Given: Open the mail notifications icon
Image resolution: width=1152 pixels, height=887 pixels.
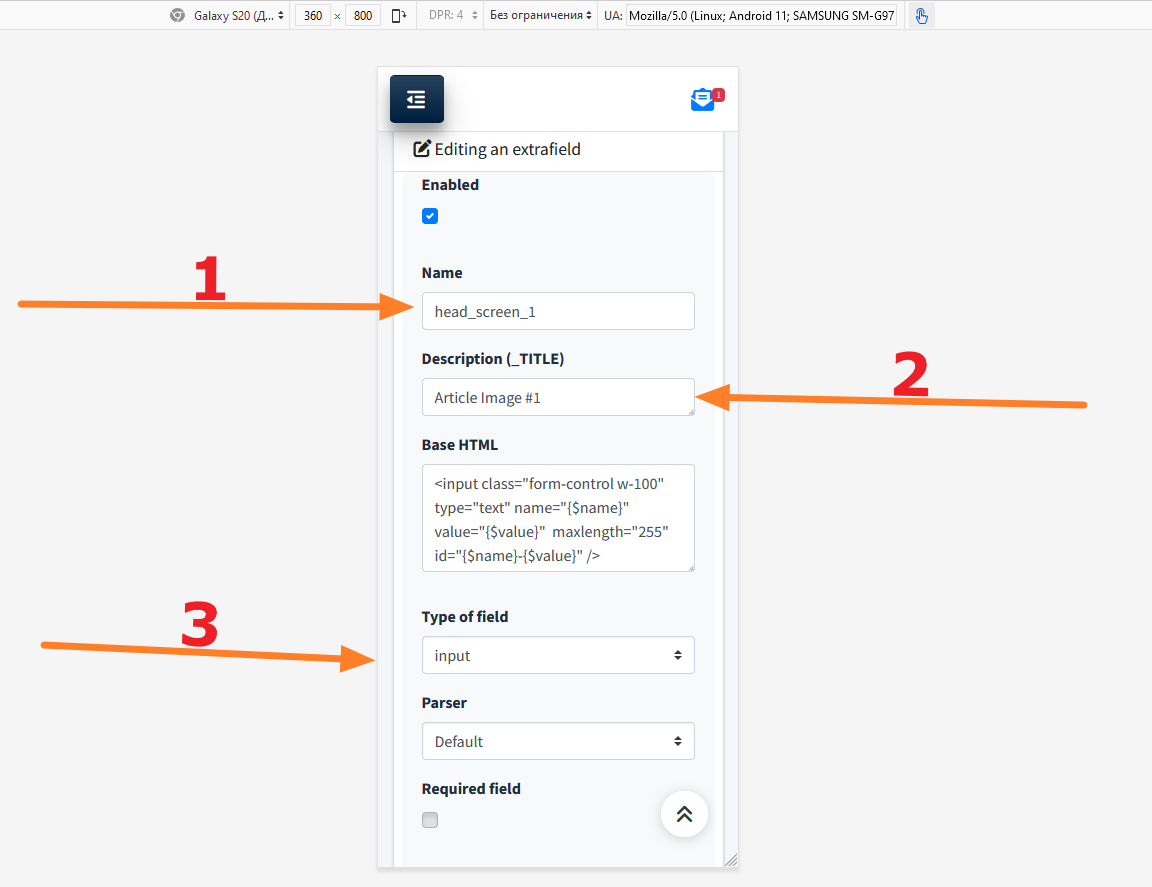Looking at the screenshot, I should click(x=704, y=100).
